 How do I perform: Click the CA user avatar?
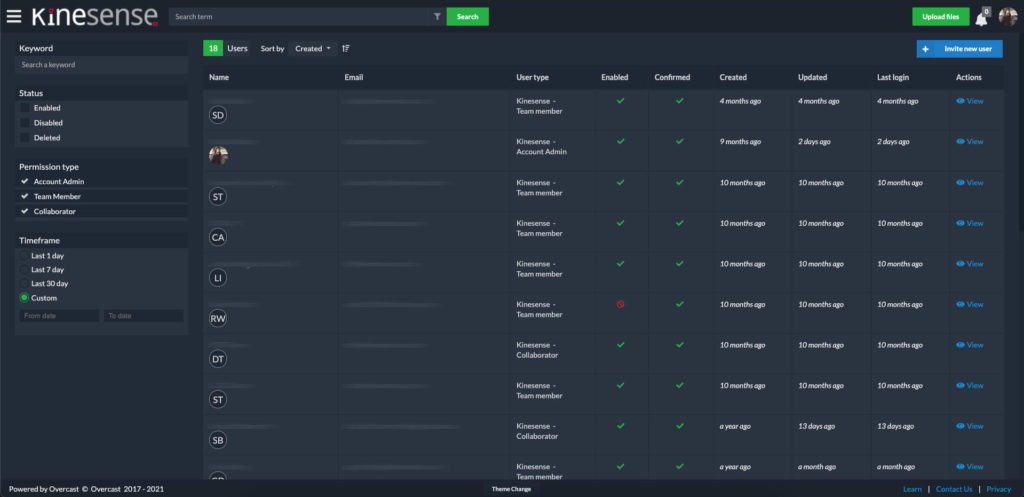click(218, 238)
